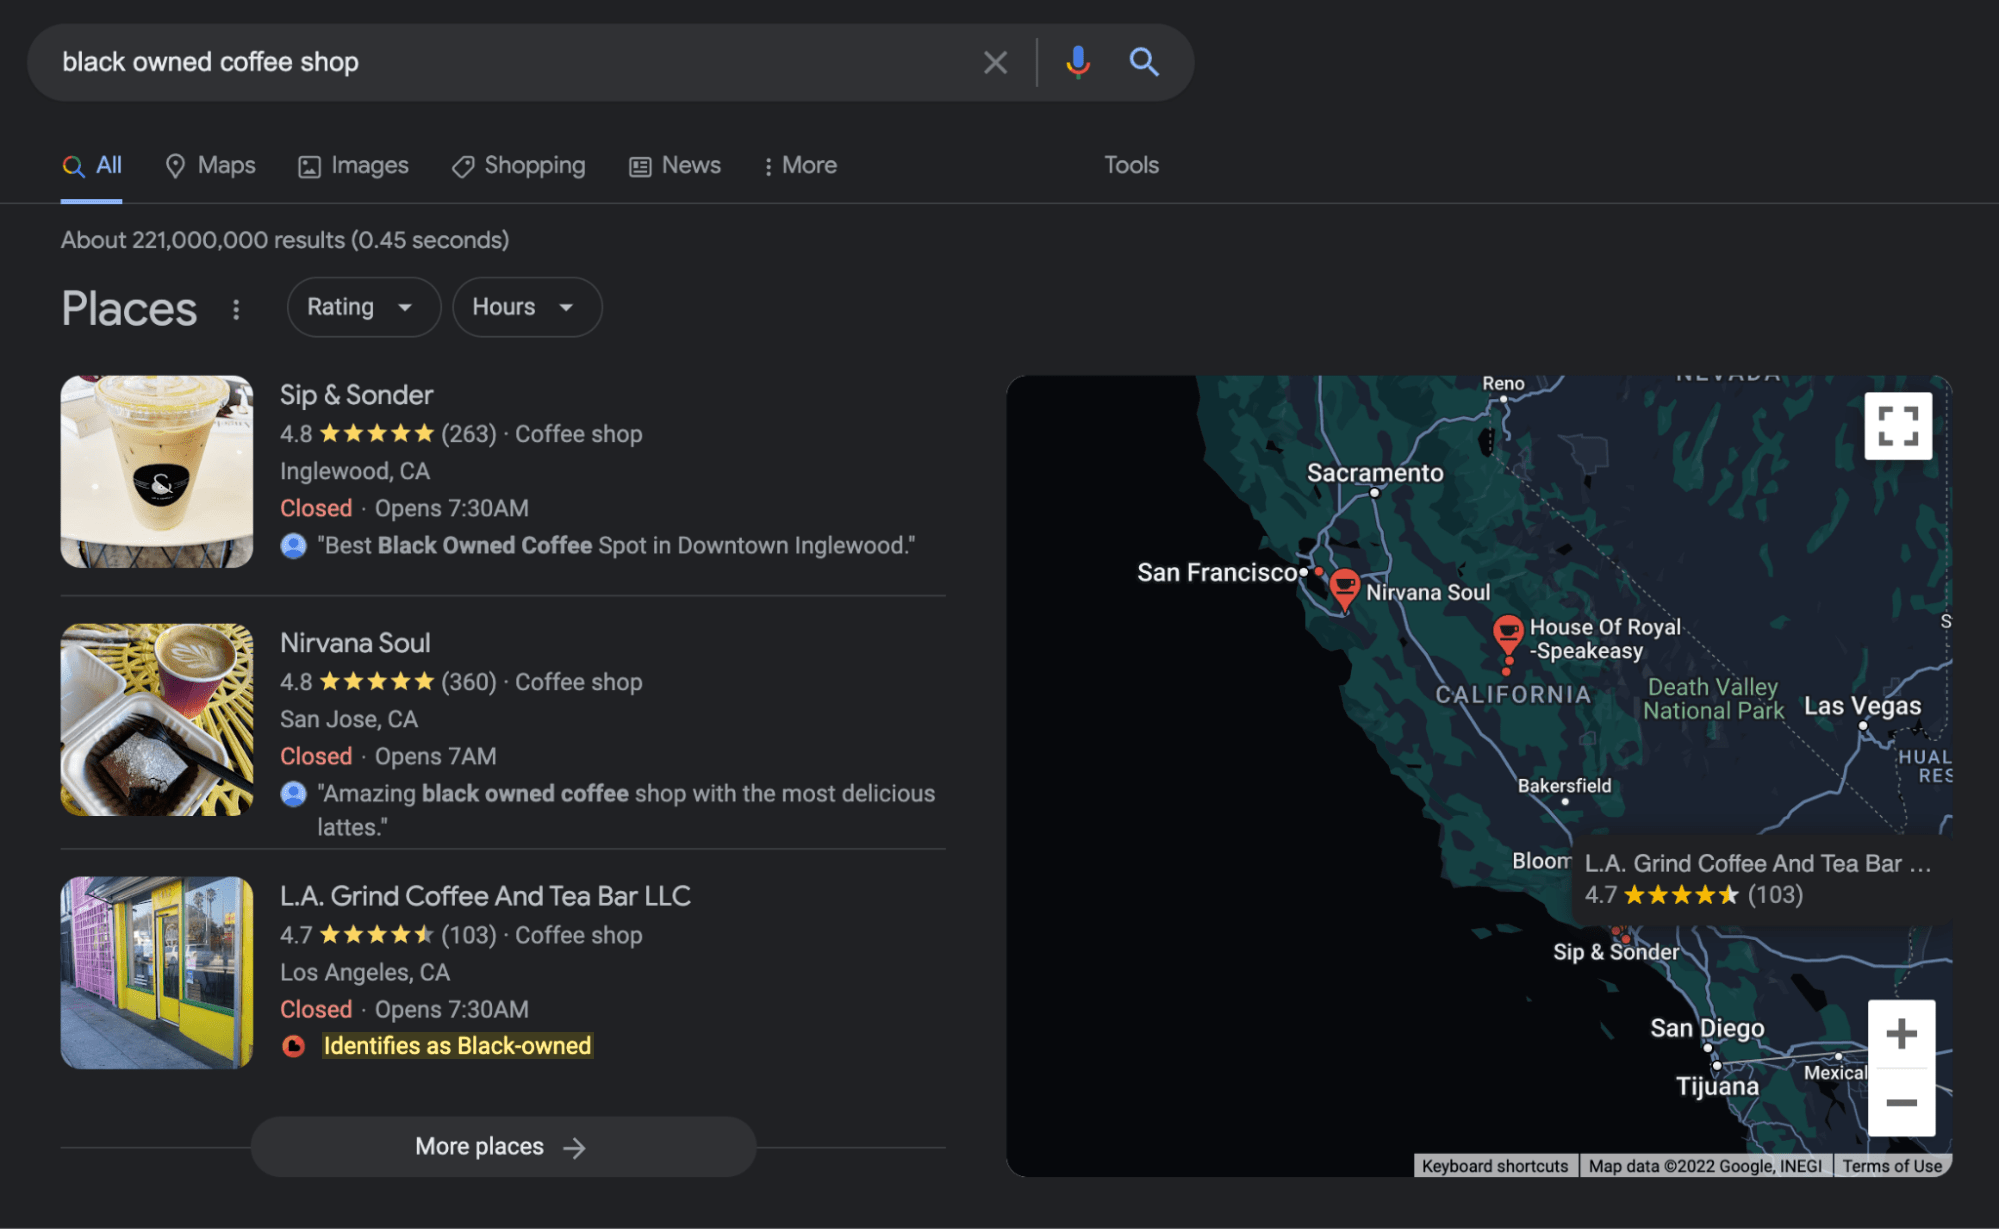Viewport: 1999px width, 1229px height.
Task: Switch to the Maps tab
Action: (x=210, y=166)
